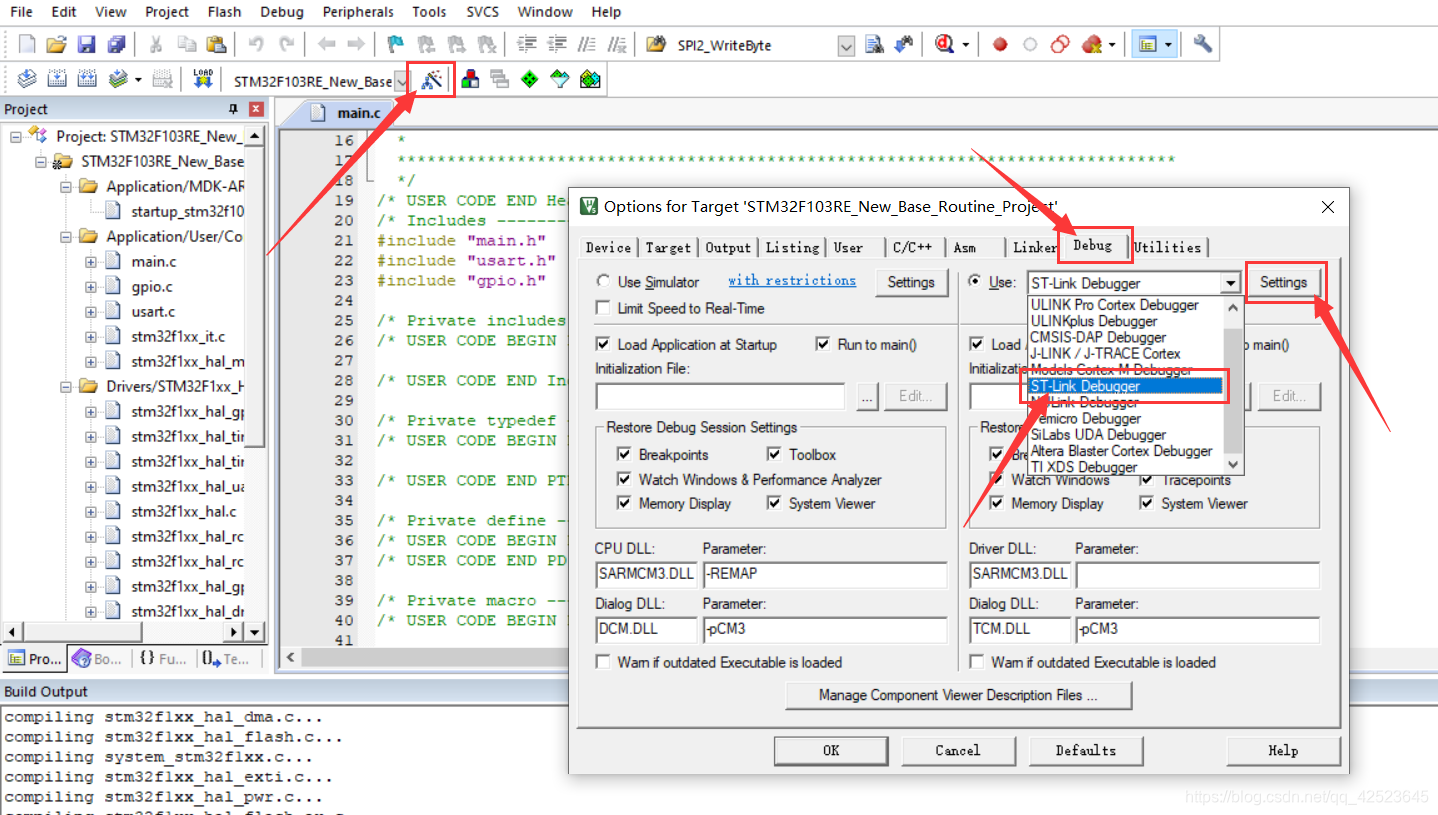Build target files icon
Screen dimensions: 1438x815
click(57, 79)
